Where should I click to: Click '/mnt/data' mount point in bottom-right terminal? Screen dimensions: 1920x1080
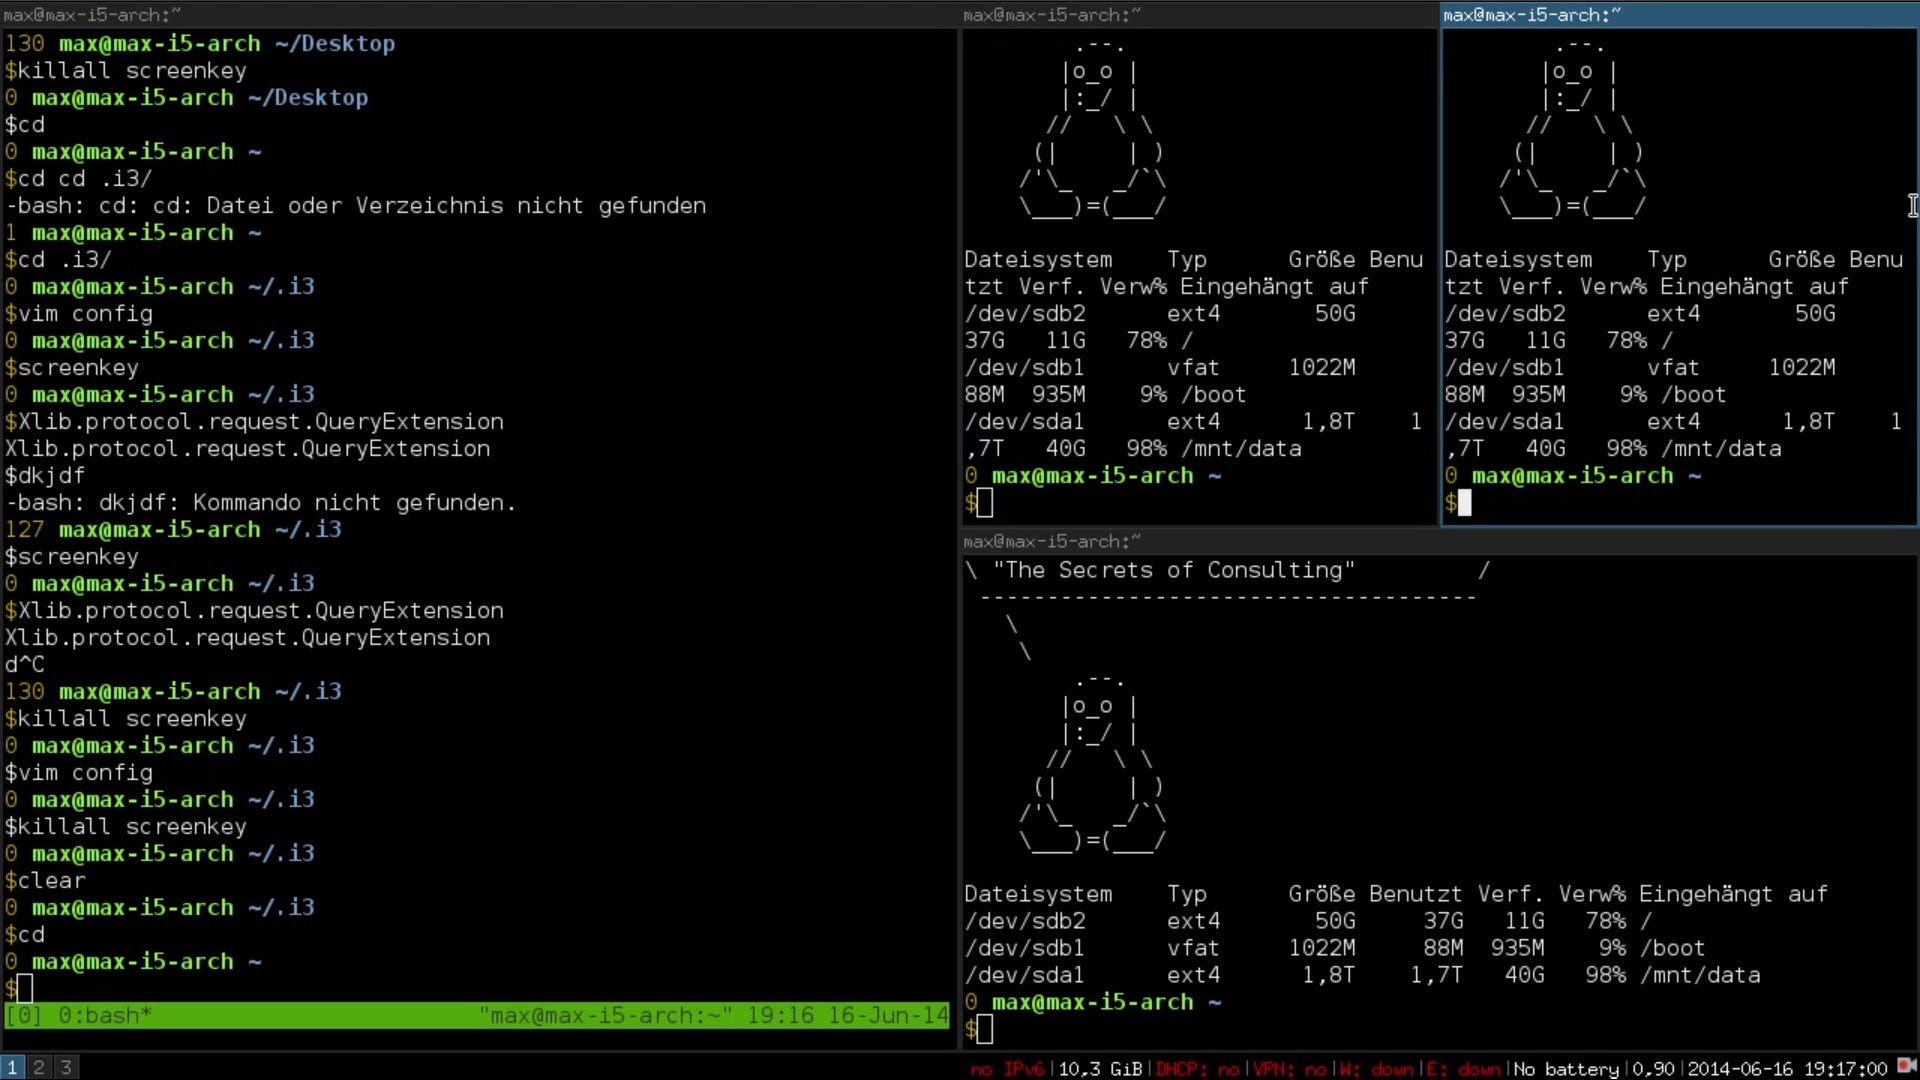tap(1700, 975)
